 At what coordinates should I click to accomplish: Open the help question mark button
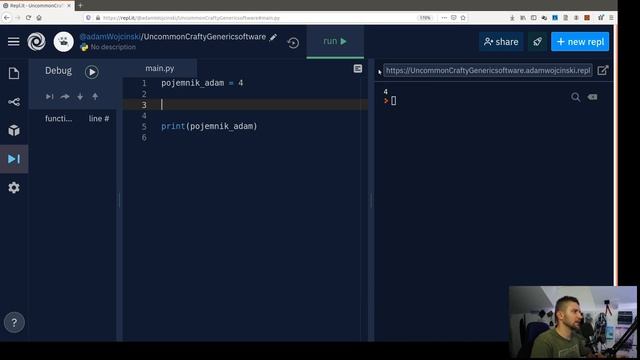click(x=14, y=322)
